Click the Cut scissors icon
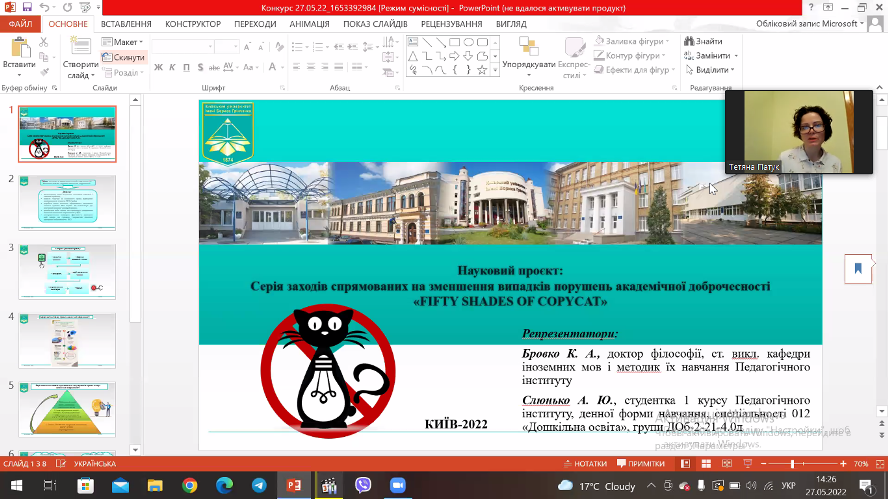Screen dimensions: 888x499 (44, 42)
